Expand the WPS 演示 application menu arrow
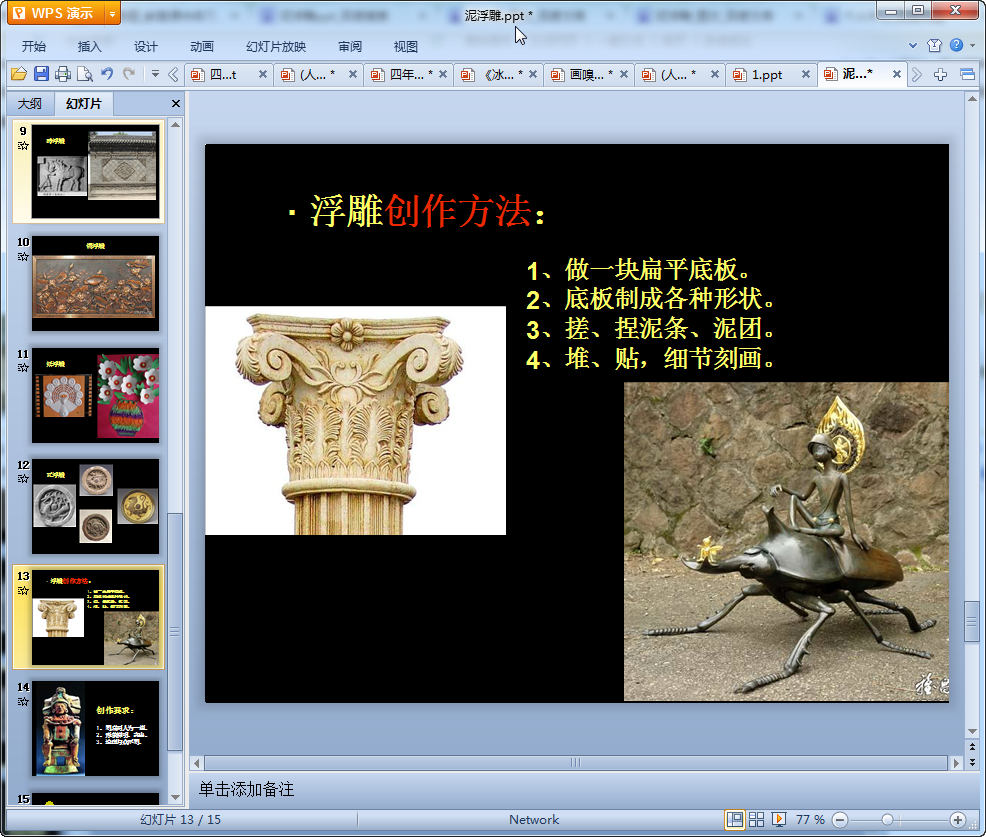 pos(111,13)
